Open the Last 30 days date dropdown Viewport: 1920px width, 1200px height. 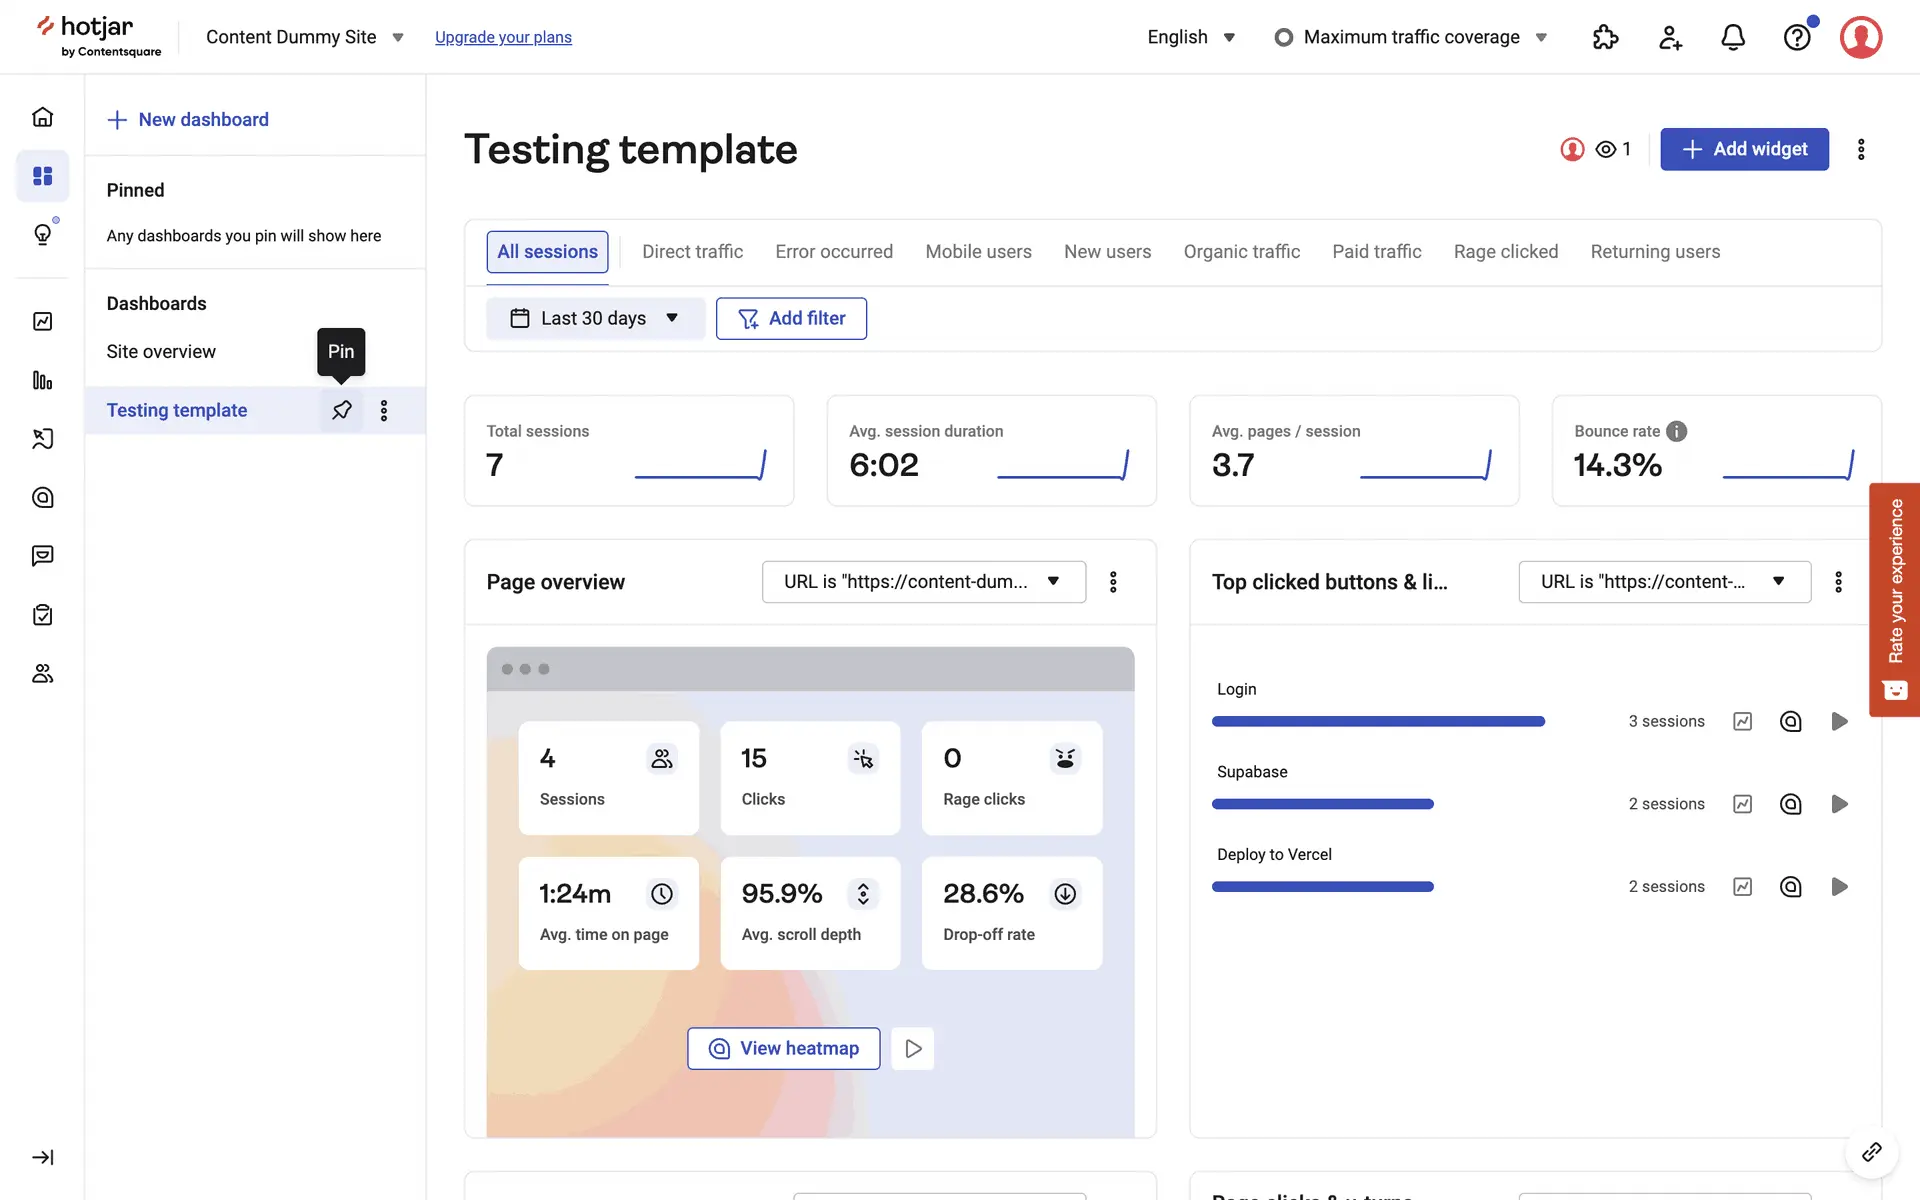click(x=595, y=318)
